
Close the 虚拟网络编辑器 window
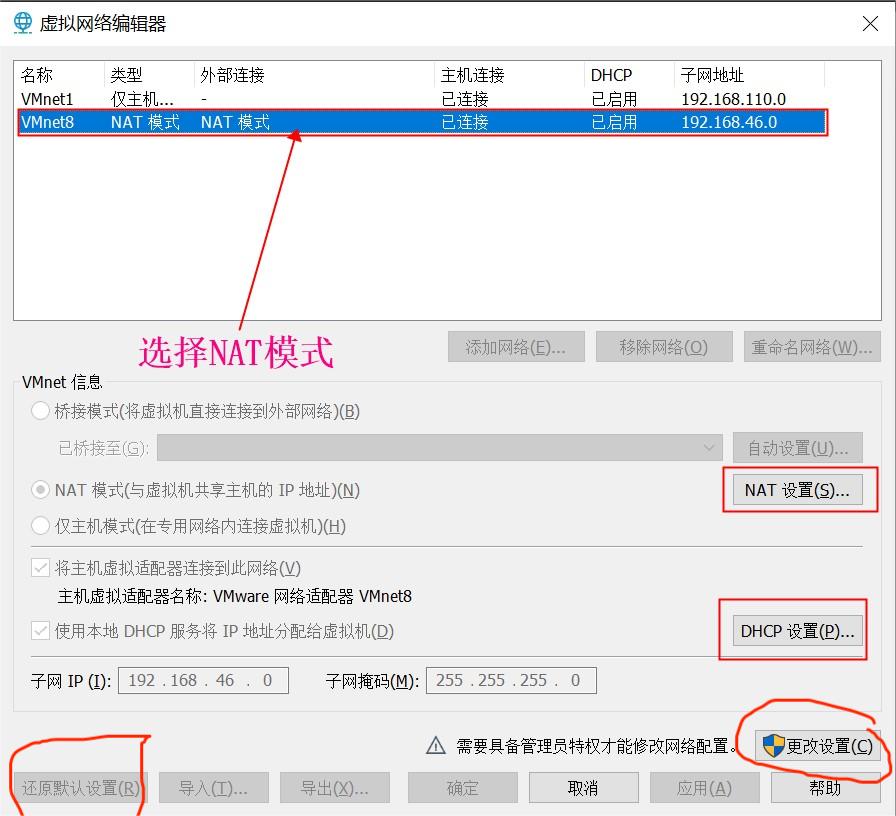[870, 23]
